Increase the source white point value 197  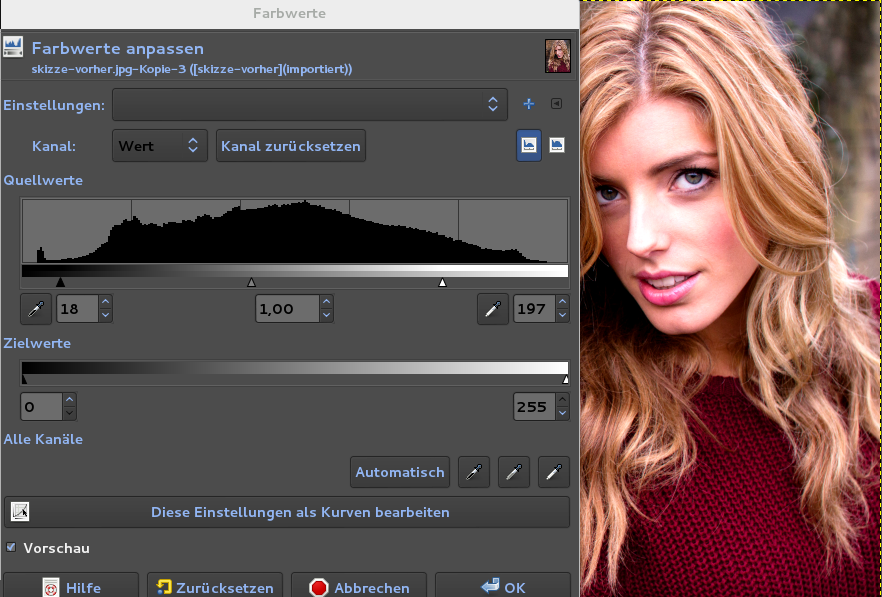pyautogui.click(x=562, y=302)
